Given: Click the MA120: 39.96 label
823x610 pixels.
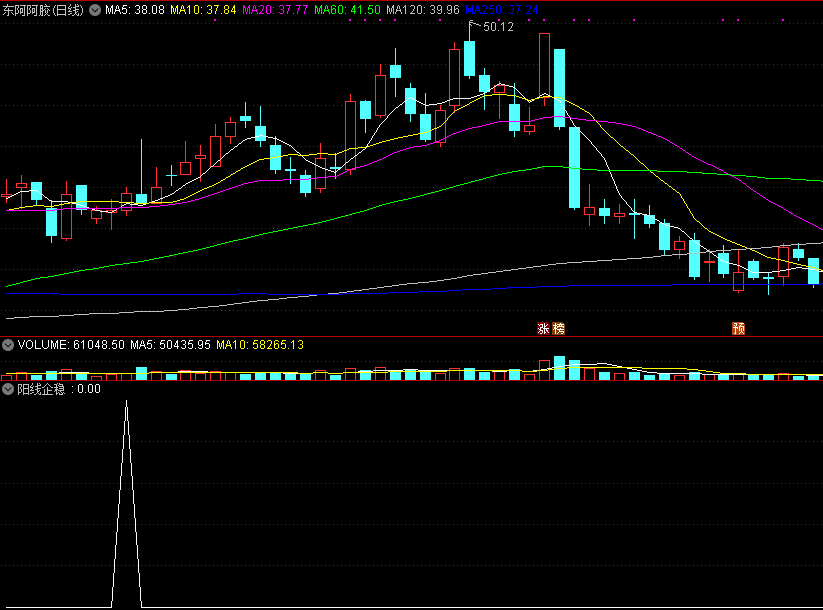Looking at the screenshot, I should coord(423,10).
